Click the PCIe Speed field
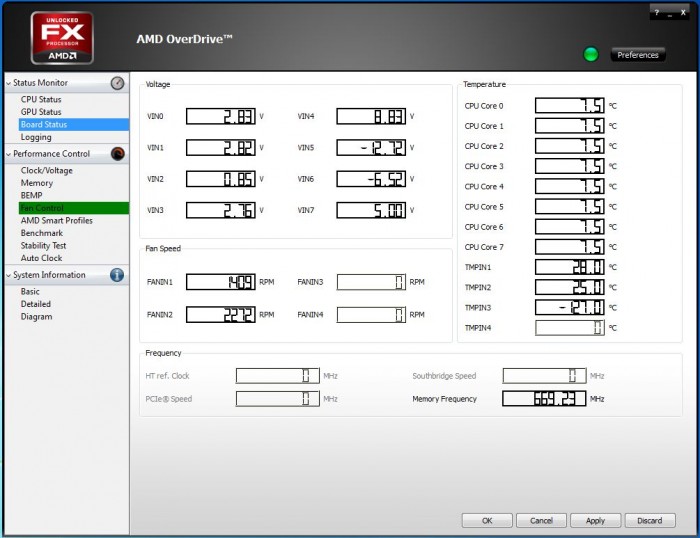Viewport: 700px width, 538px height. pos(277,398)
